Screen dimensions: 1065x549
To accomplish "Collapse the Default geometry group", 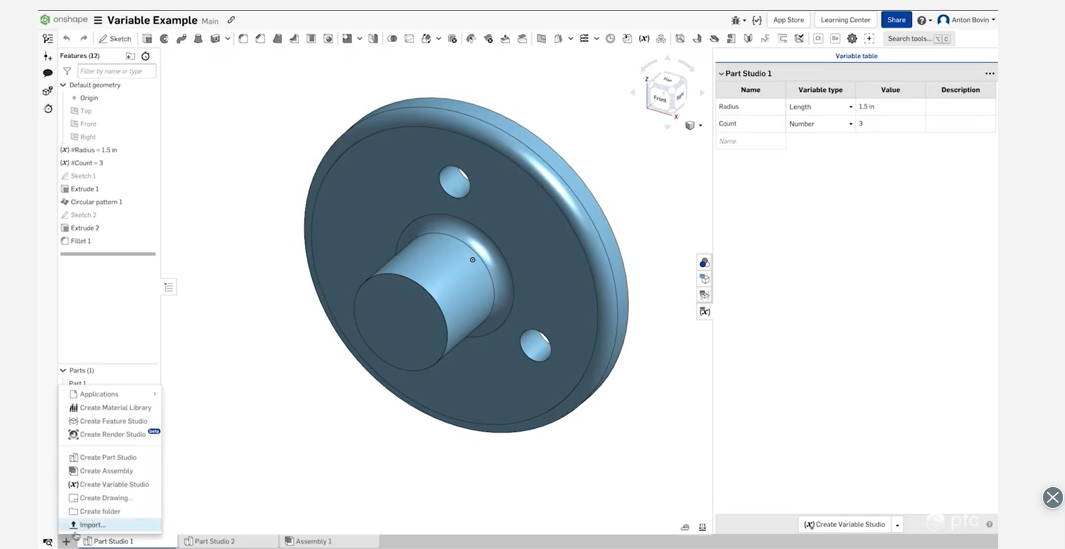I will point(63,85).
